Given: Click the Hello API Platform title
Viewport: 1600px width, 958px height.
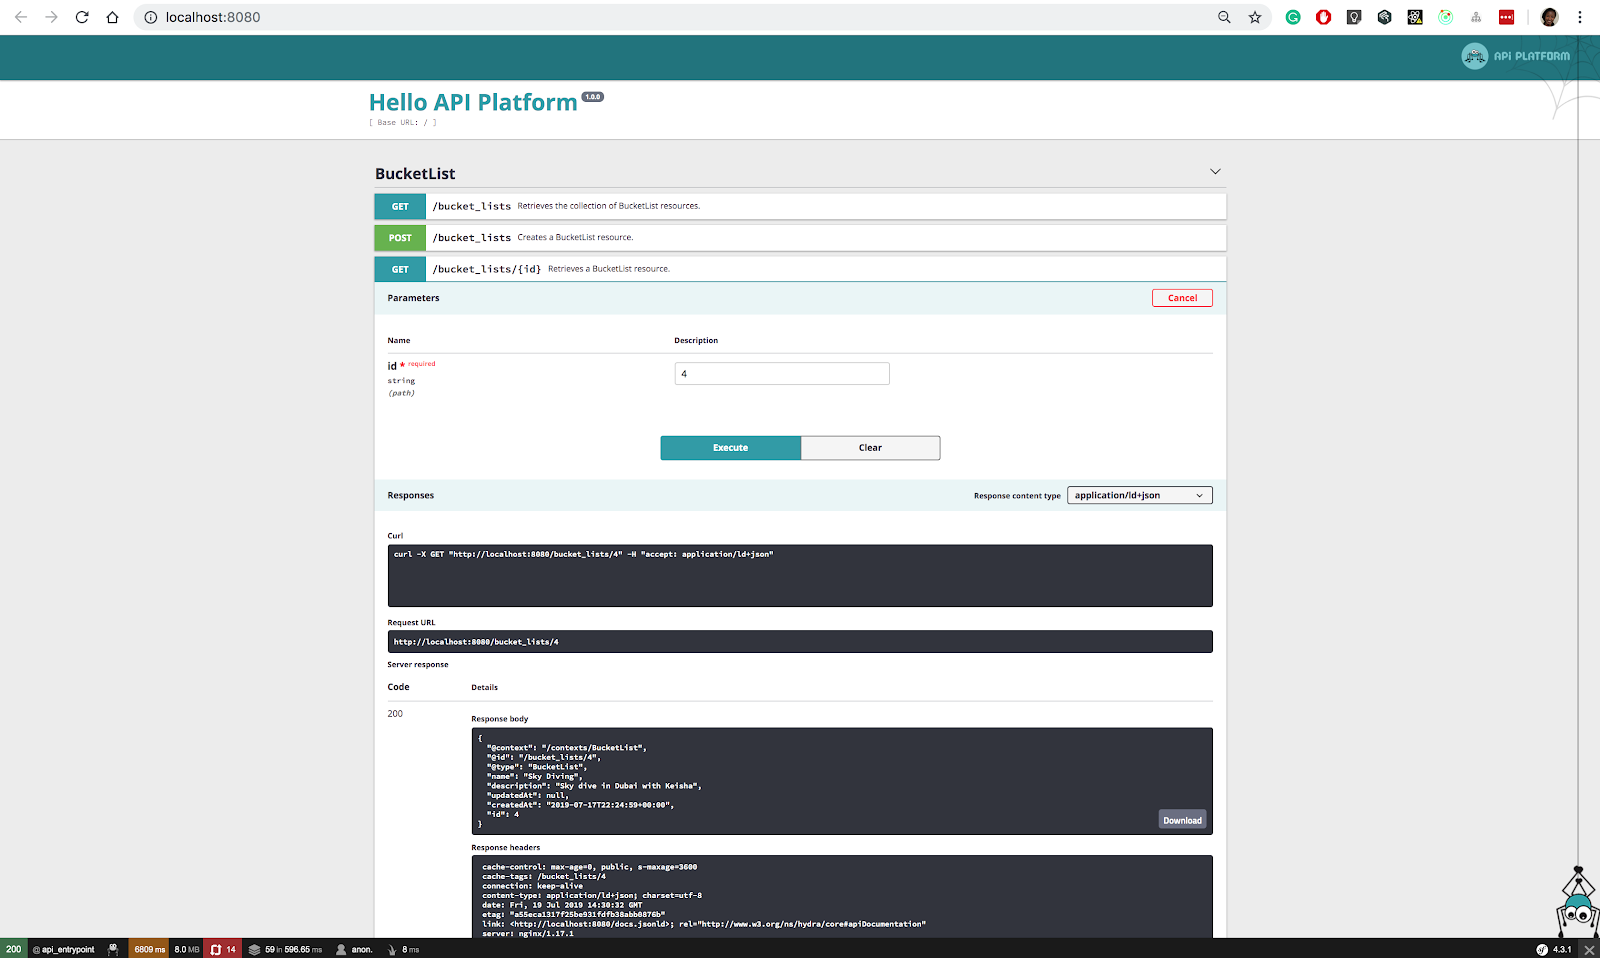Looking at the screenshot, I should click(473, 102).
